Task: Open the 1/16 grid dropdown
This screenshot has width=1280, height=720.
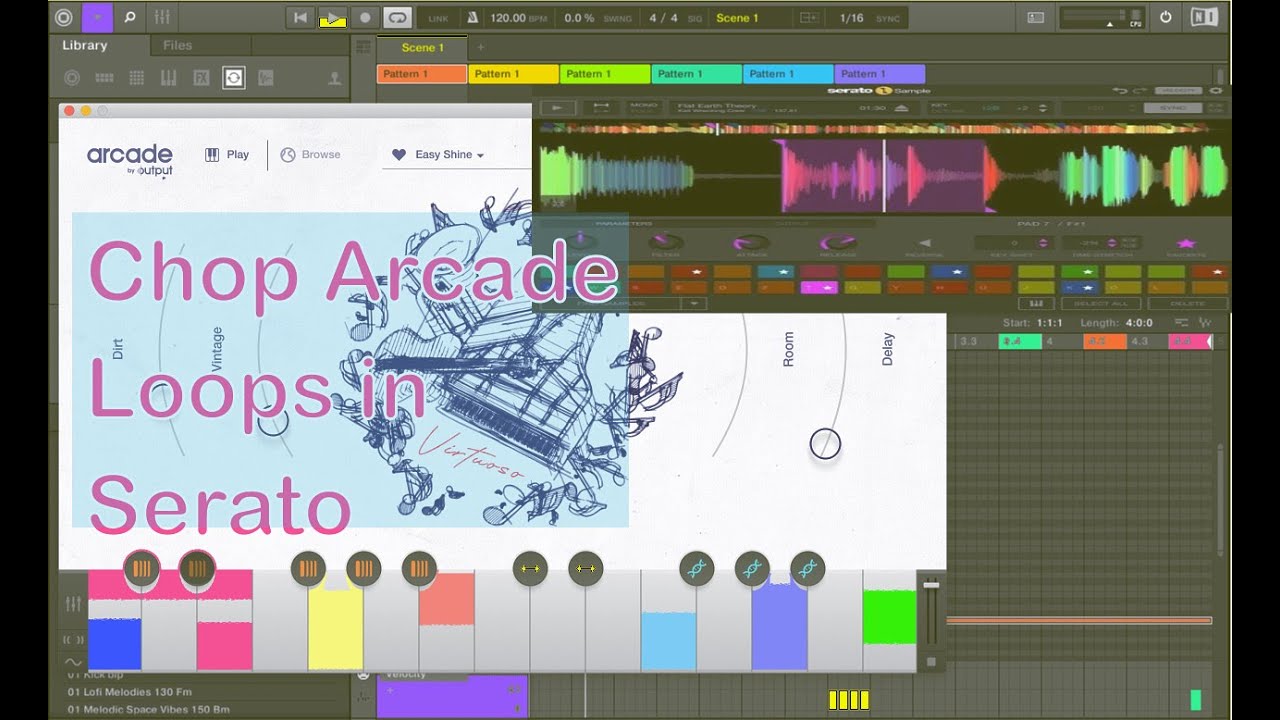Action: click(x=850, y=18)
